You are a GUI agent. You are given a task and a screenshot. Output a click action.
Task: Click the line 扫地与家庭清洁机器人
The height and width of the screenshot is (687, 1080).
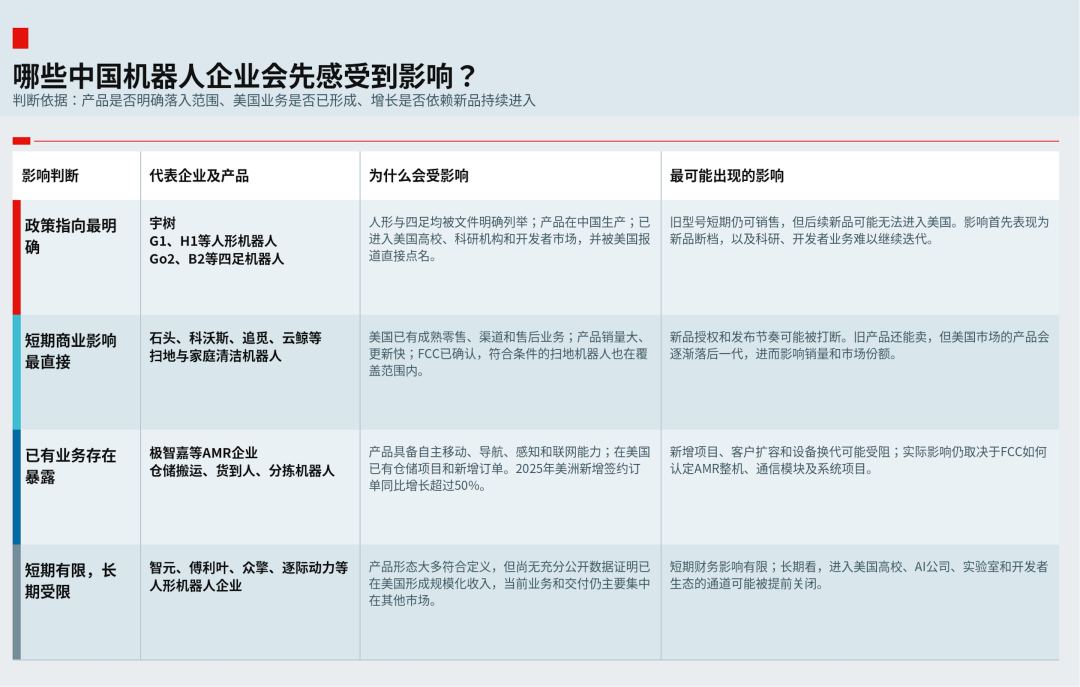[x=216, y=356]
